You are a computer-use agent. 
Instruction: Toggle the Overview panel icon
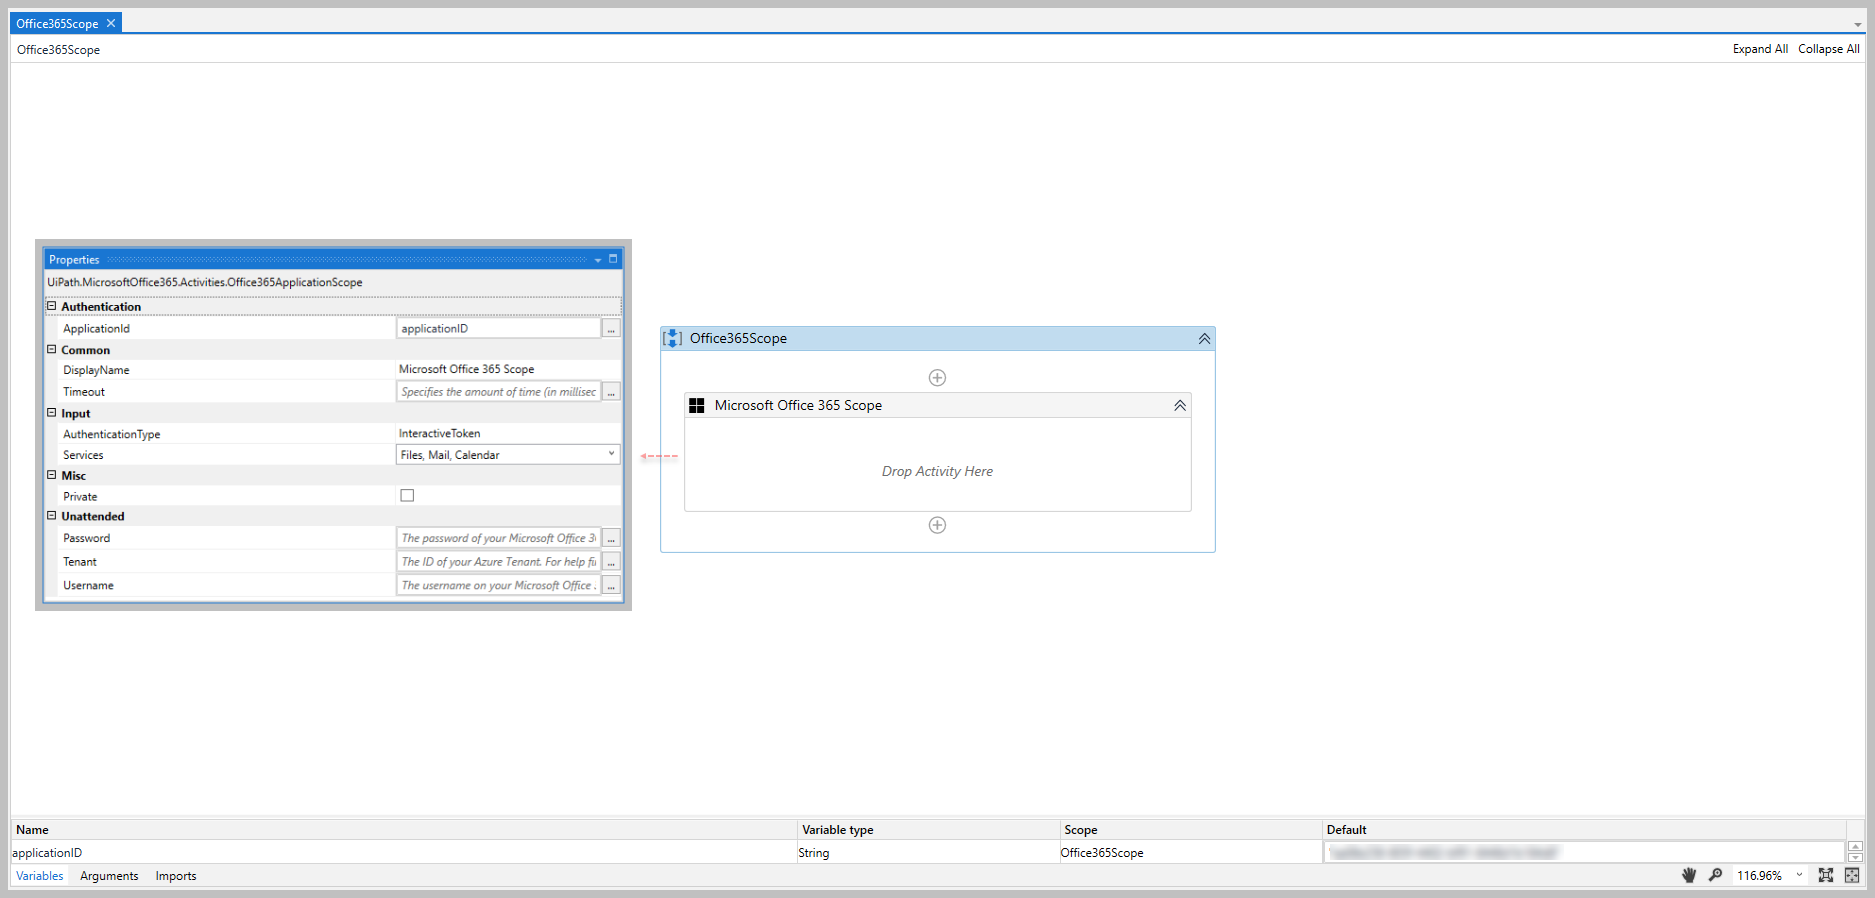1852,875
